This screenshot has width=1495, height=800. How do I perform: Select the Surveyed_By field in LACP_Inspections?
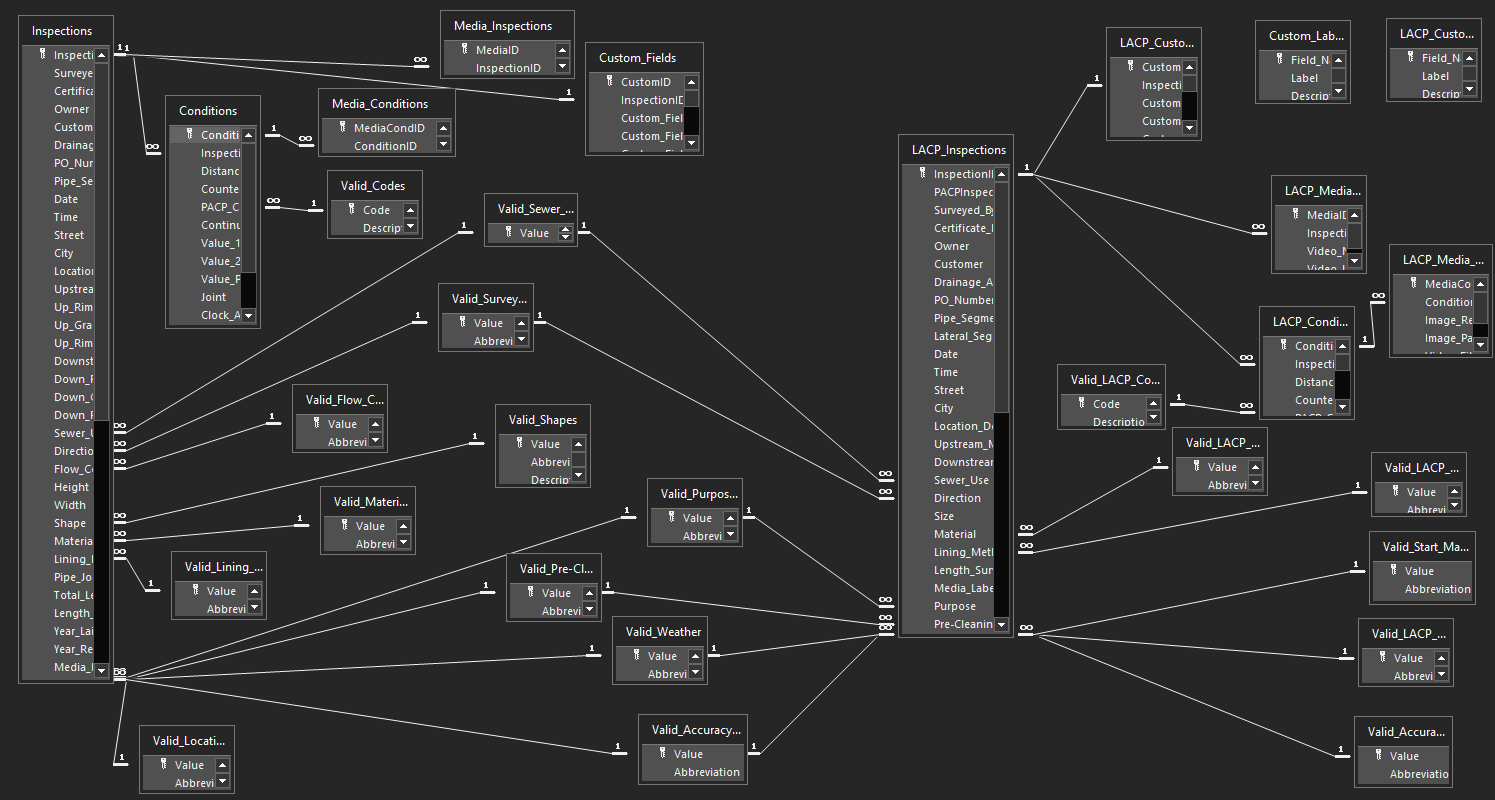(963, 210)
